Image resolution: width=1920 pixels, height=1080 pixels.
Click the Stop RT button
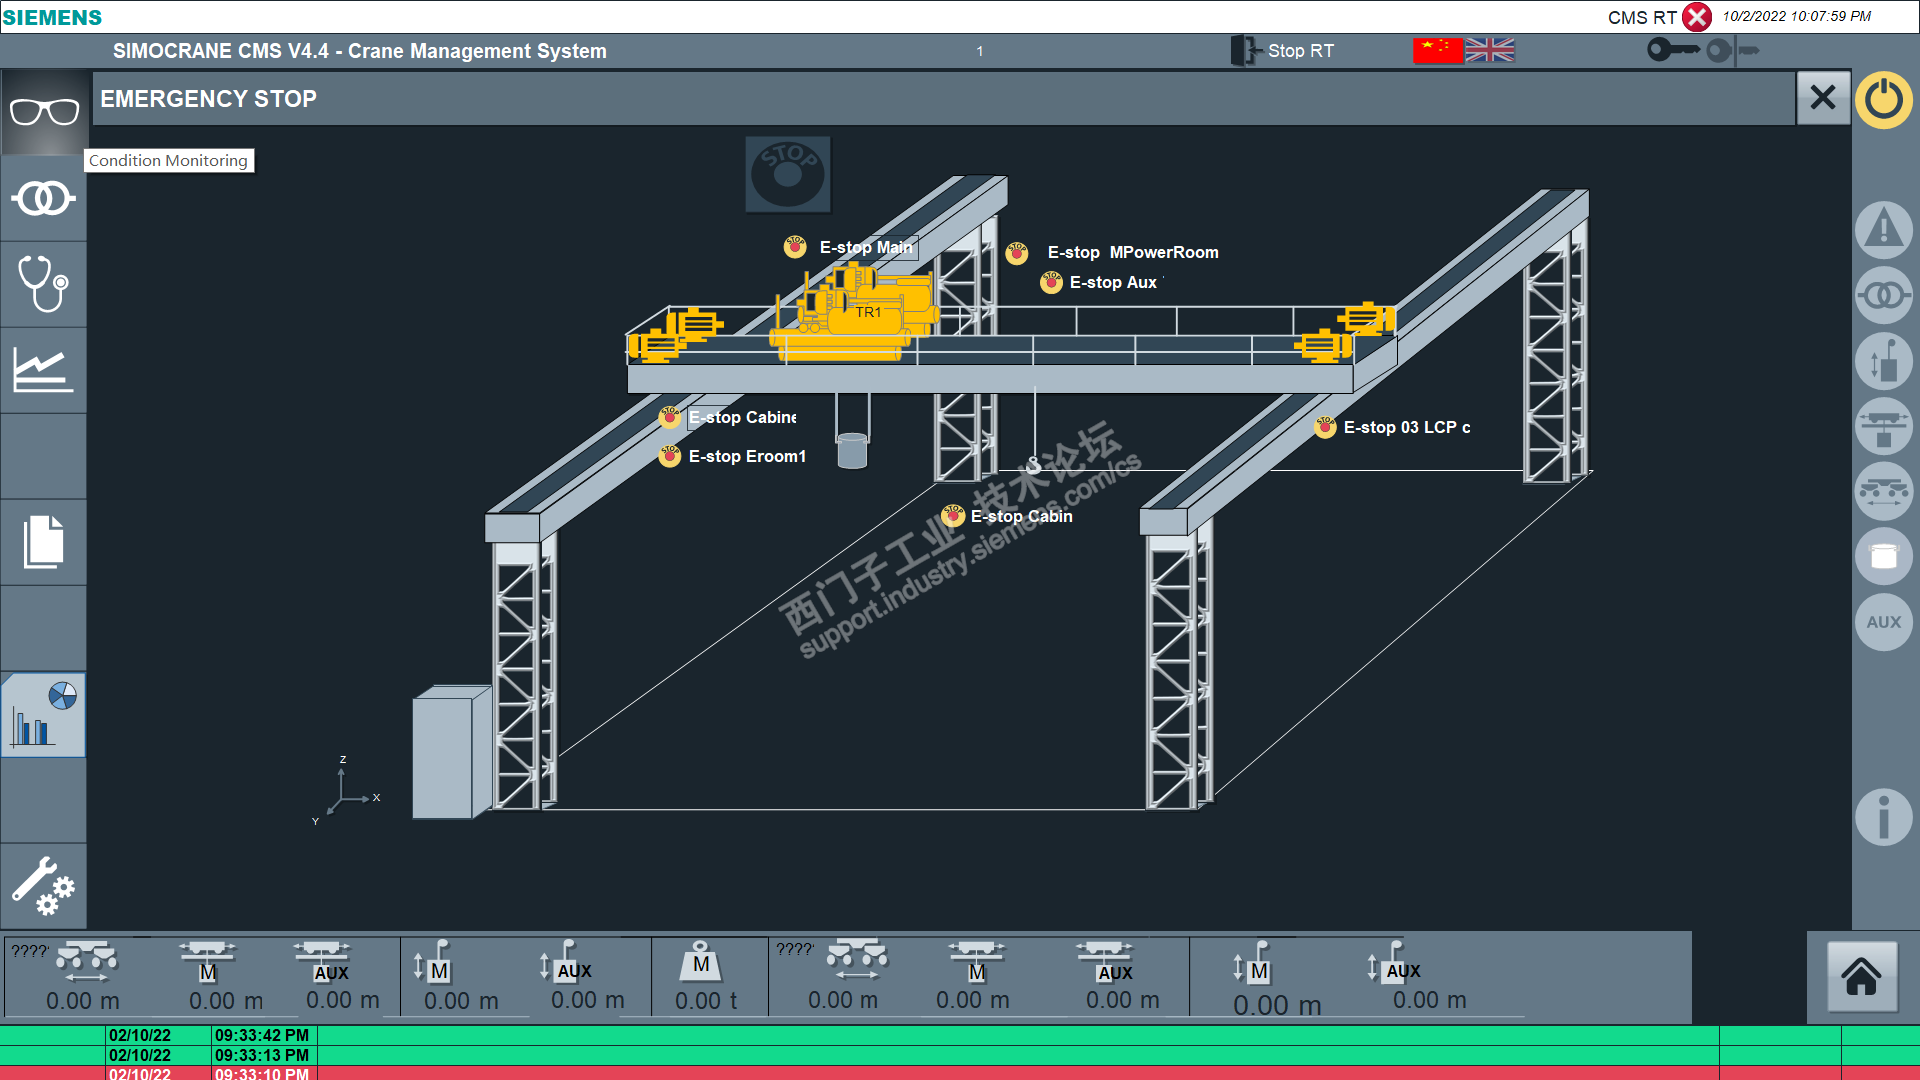tap(1283, 50)
